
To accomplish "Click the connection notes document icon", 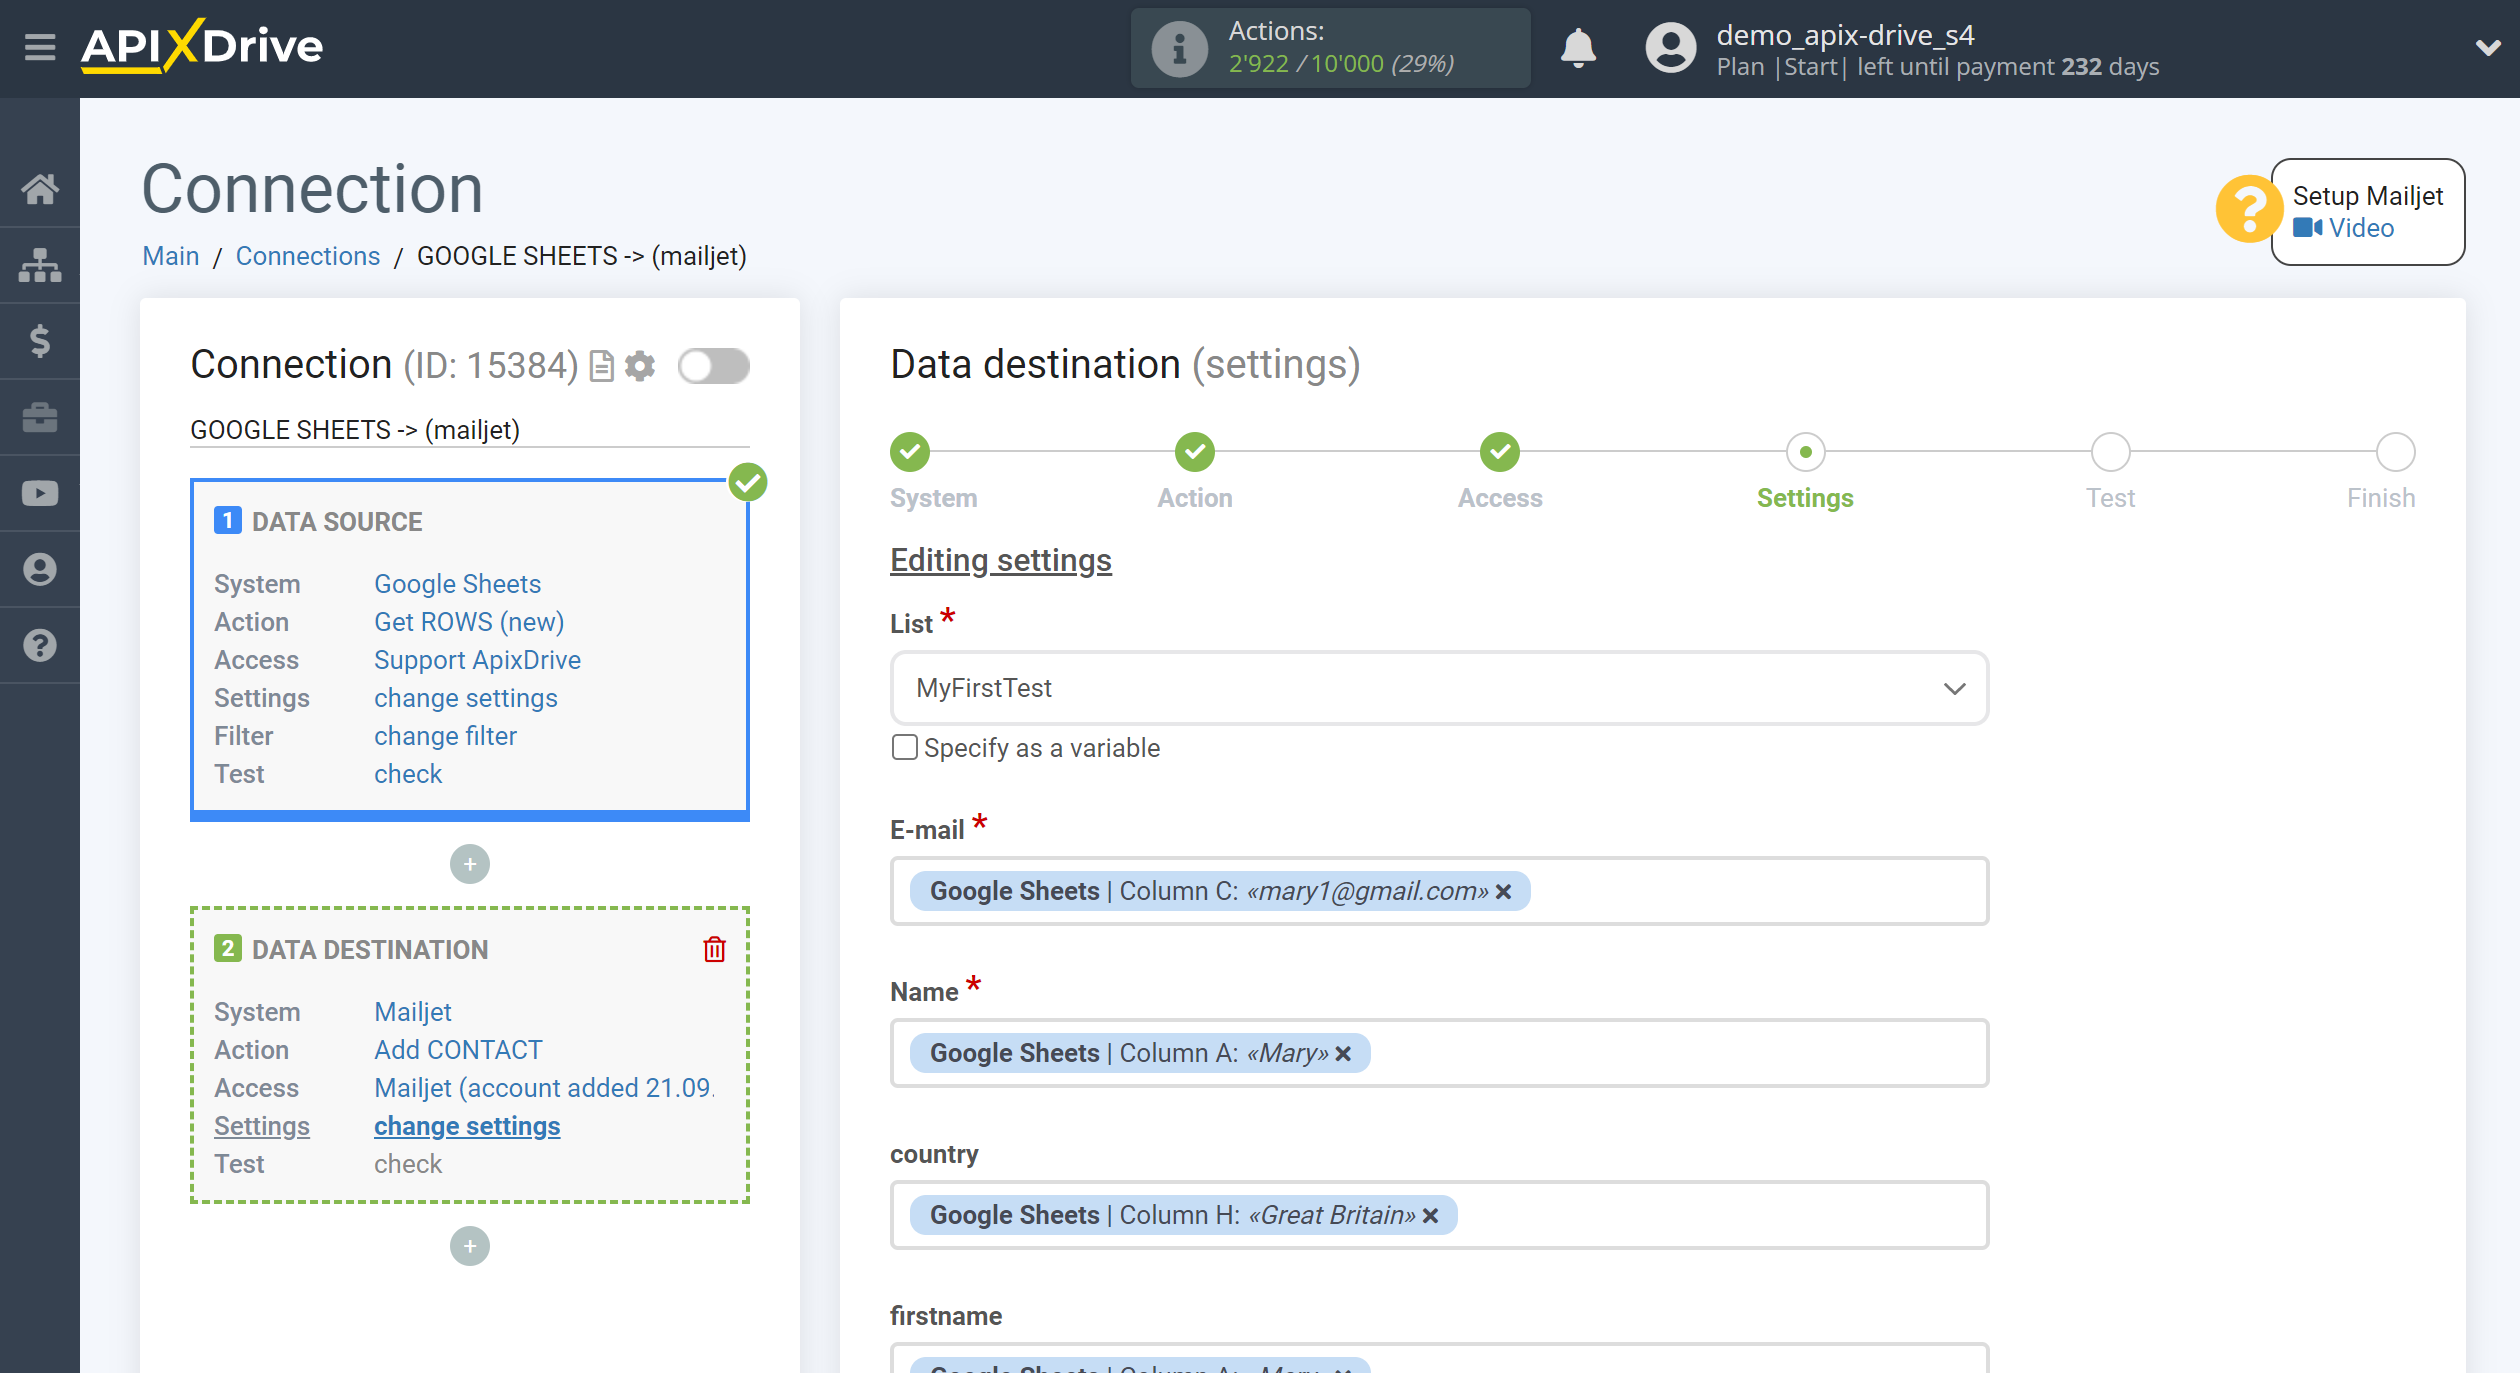I will (601, 366).
